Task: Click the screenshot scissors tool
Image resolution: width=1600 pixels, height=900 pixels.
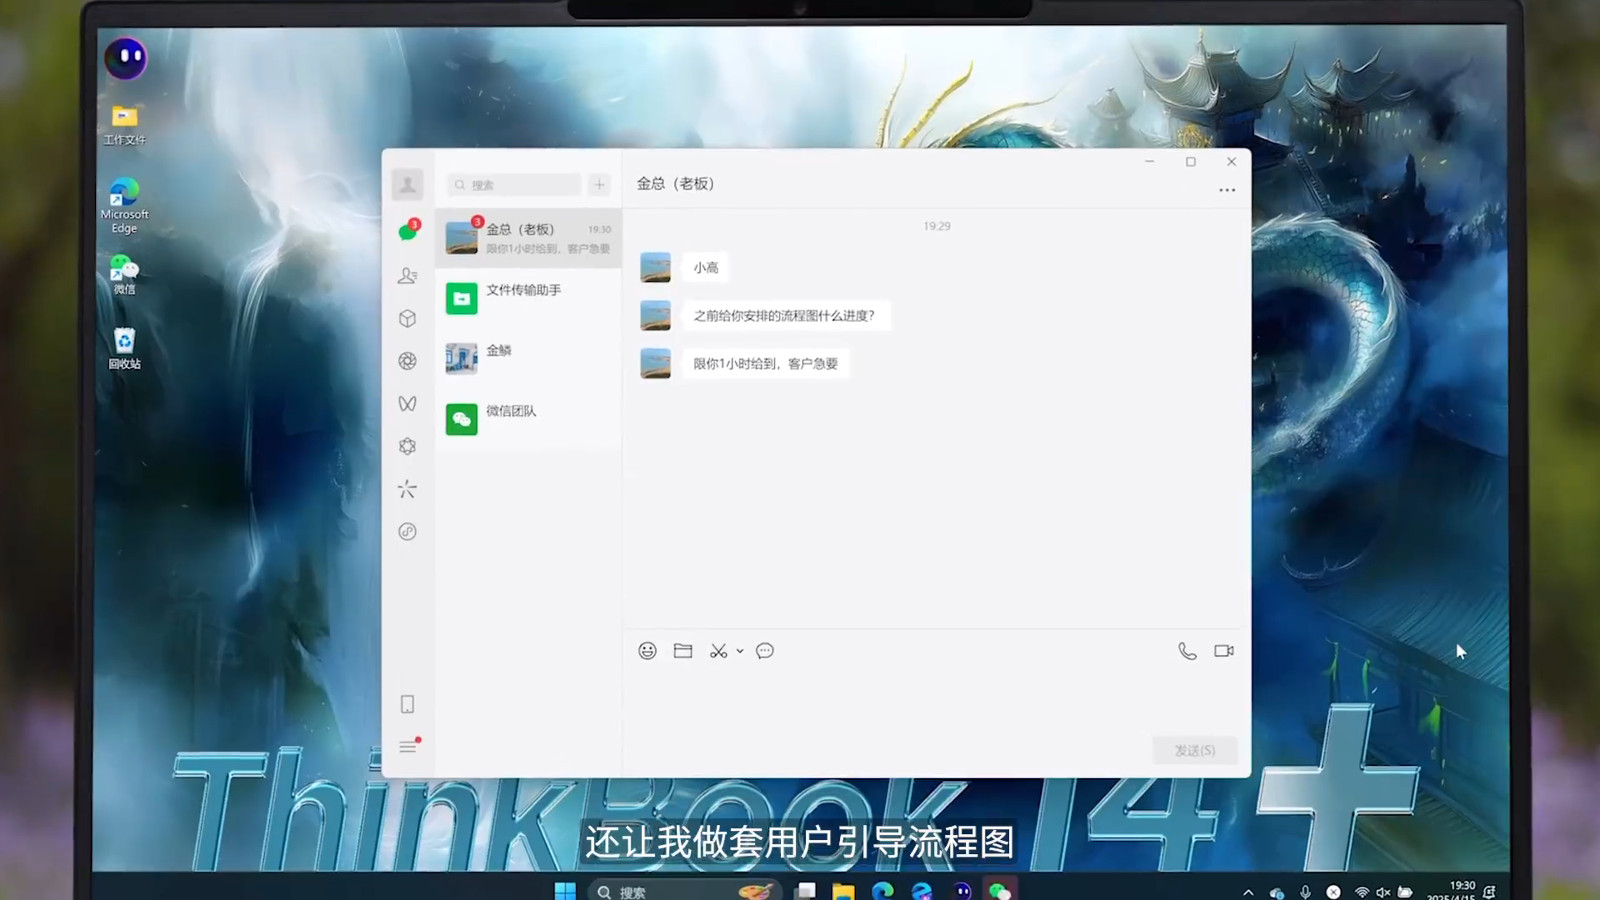Action: pos(718,651)
